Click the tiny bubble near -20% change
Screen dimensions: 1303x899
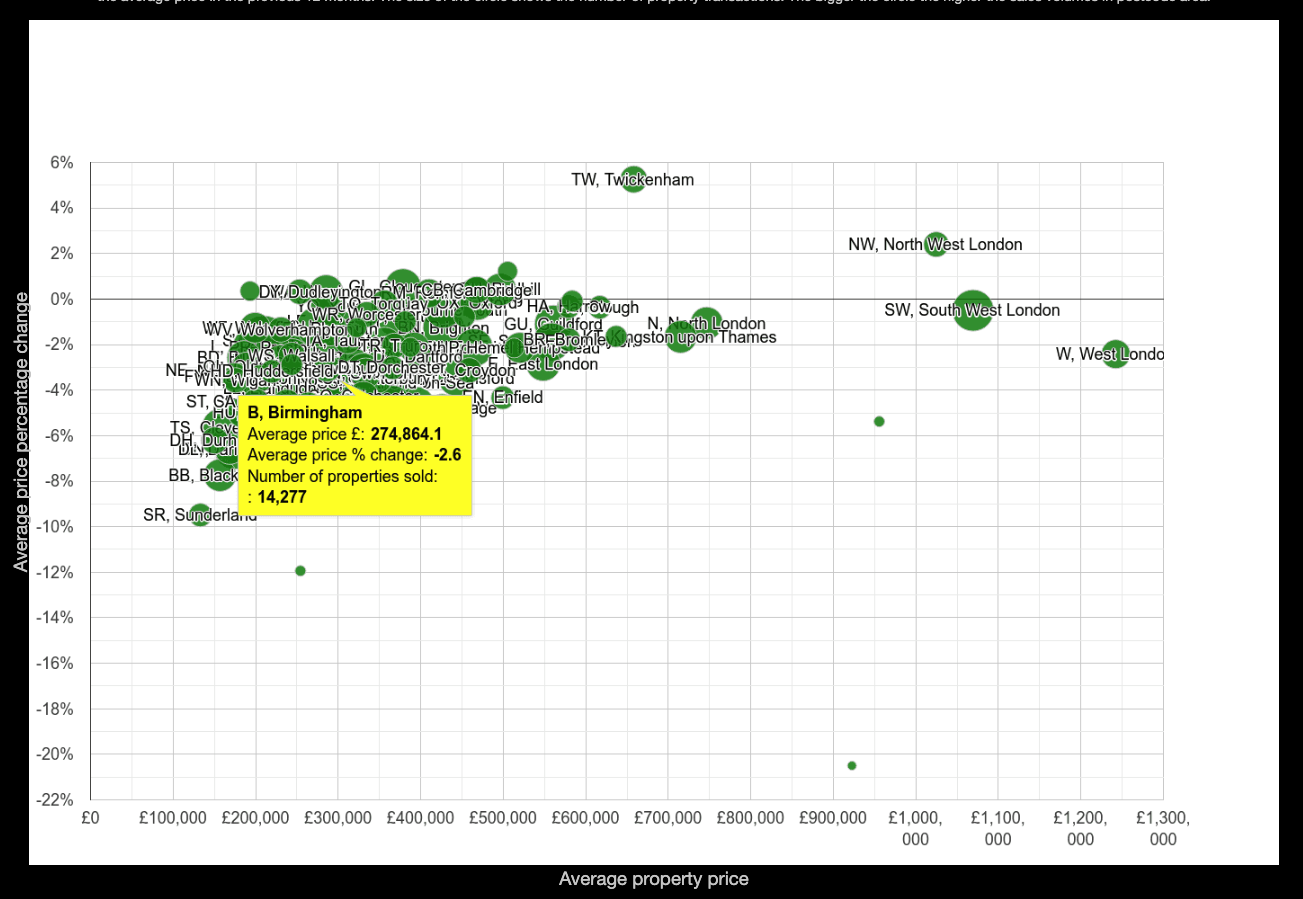pos(852,766)
